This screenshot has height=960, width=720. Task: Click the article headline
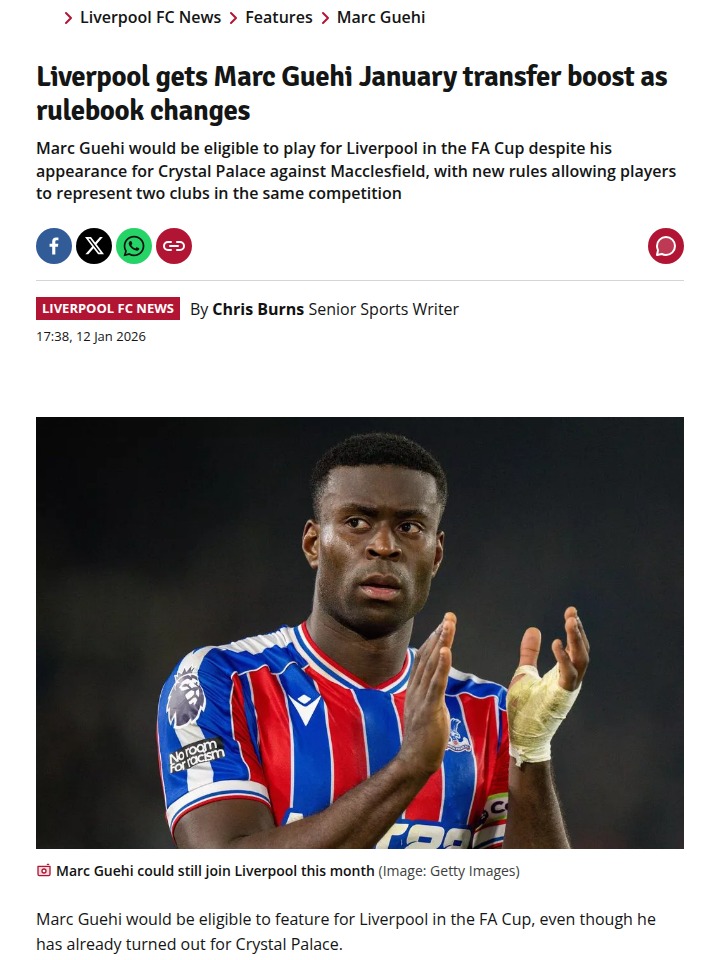click(352, 93)
